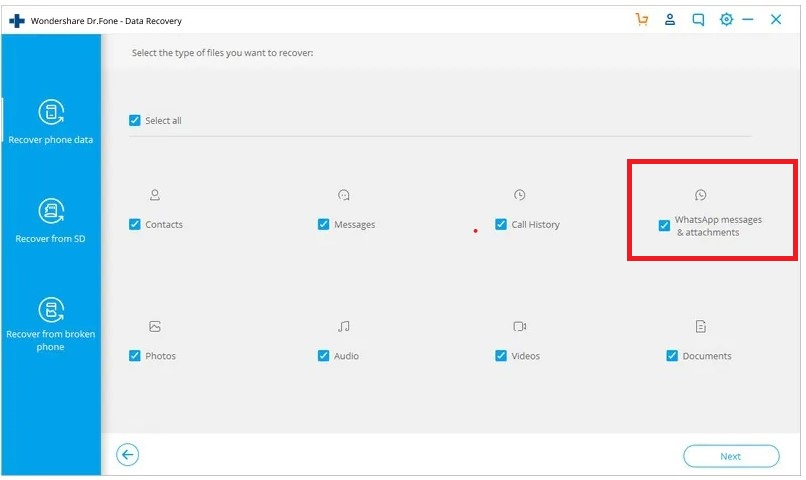Minimize the Dr.Fone window
This screenshot has height=480, width=806.
[748, 20]
